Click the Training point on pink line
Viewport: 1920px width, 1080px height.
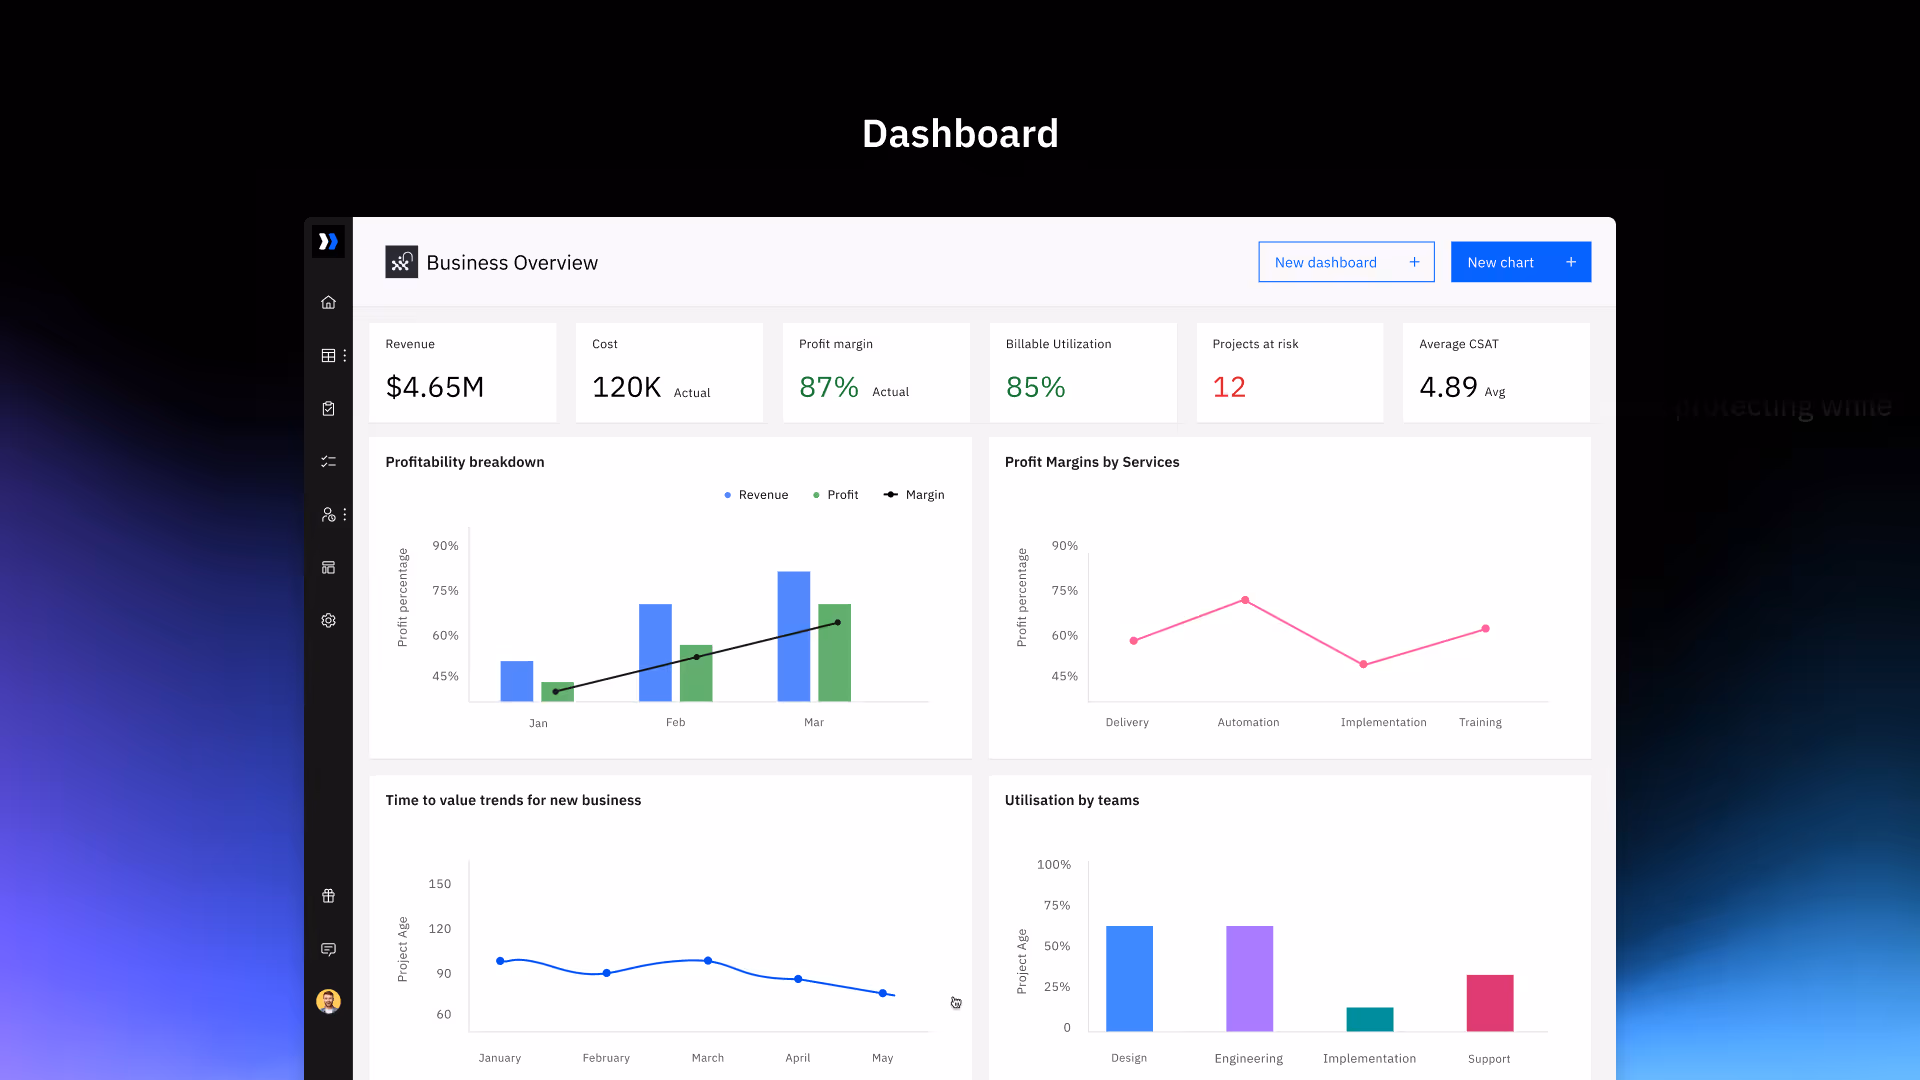pyautogui.click(x=1486, y=629)
